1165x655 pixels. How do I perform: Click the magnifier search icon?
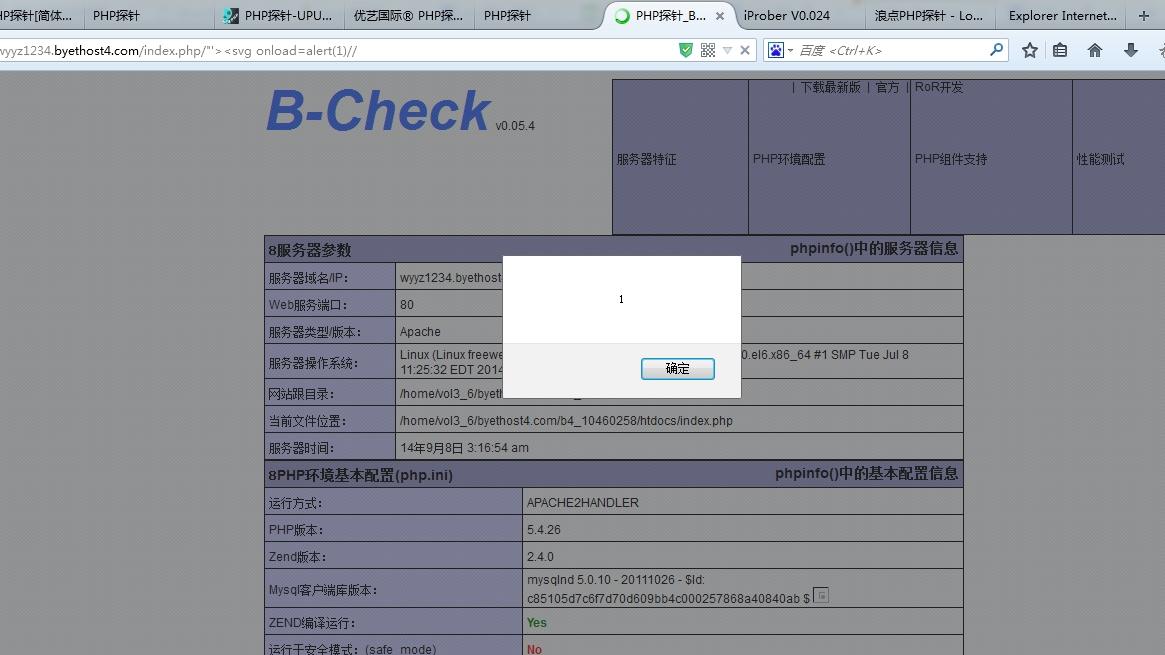click(997, 48)
